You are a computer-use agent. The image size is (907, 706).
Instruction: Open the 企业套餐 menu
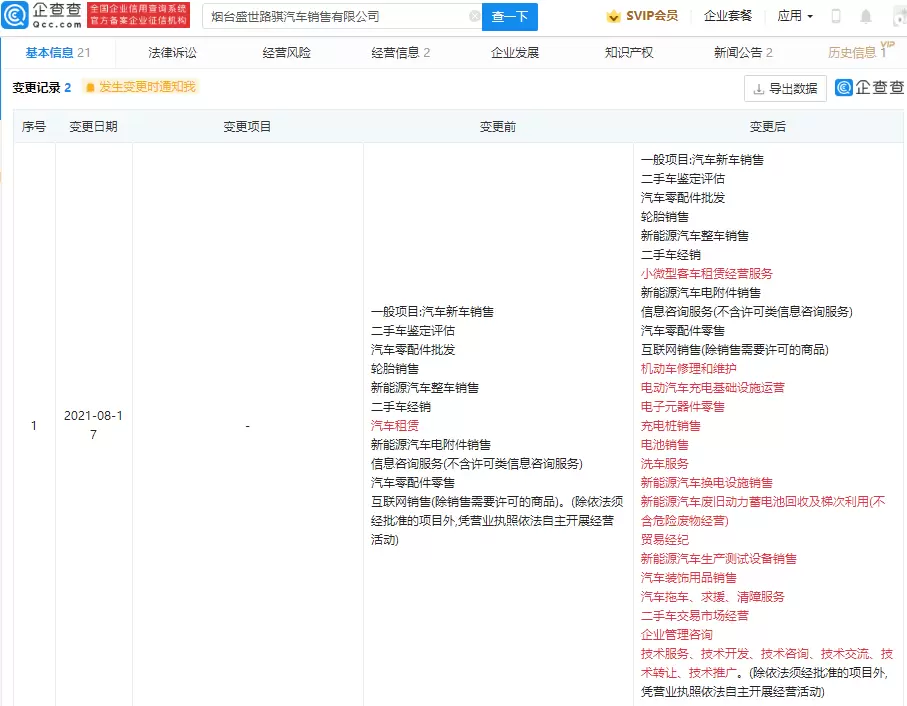(x=727, y=16)
